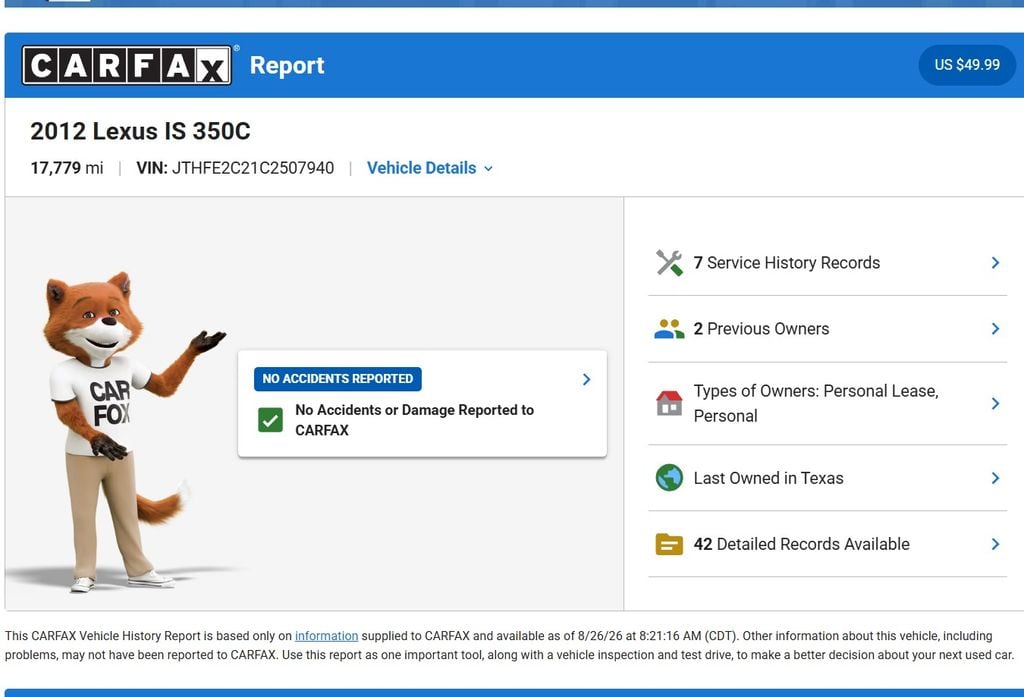The image size is (1024, 697).
Task: Open Last Owned in Texas chevron
Action: [995, 478]
